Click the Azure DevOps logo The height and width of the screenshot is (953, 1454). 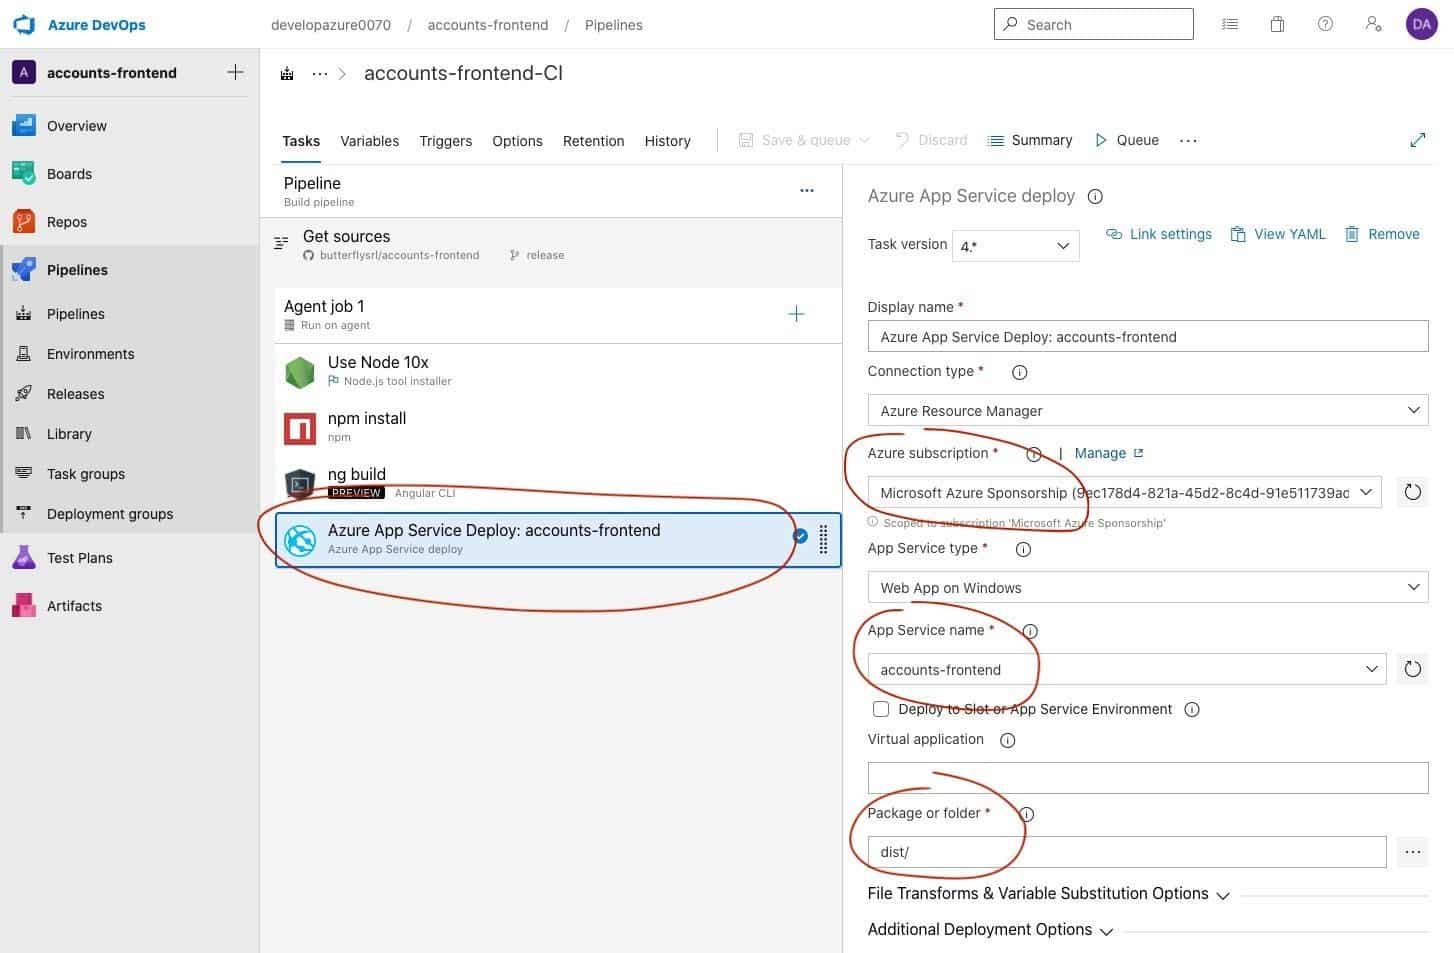(24, 24)
